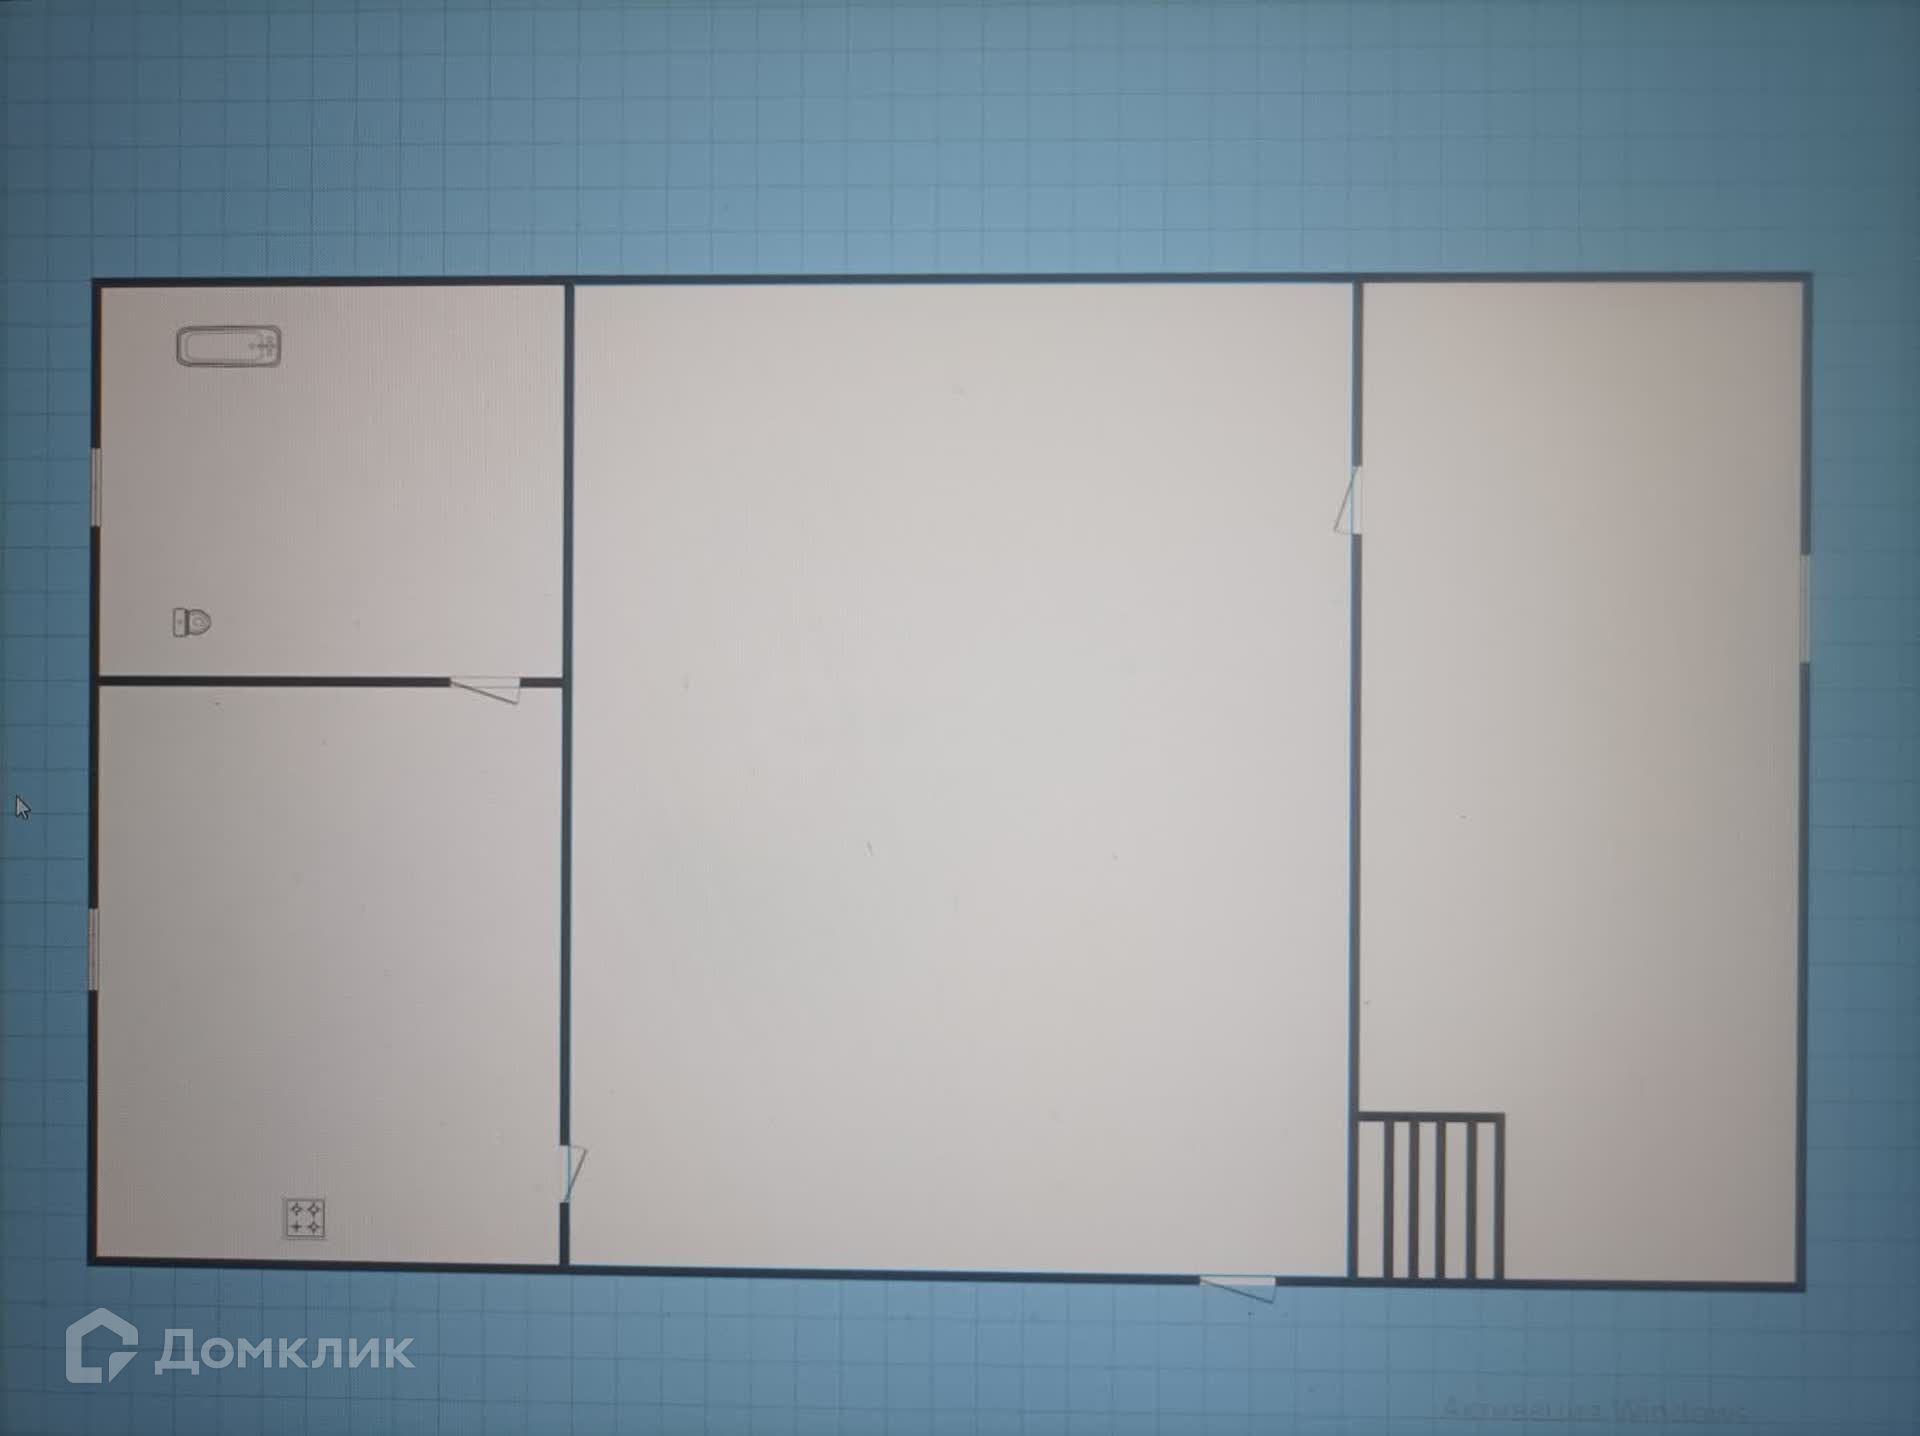
Task: Select the staircase object
Action: (x=1427, y=1197)
